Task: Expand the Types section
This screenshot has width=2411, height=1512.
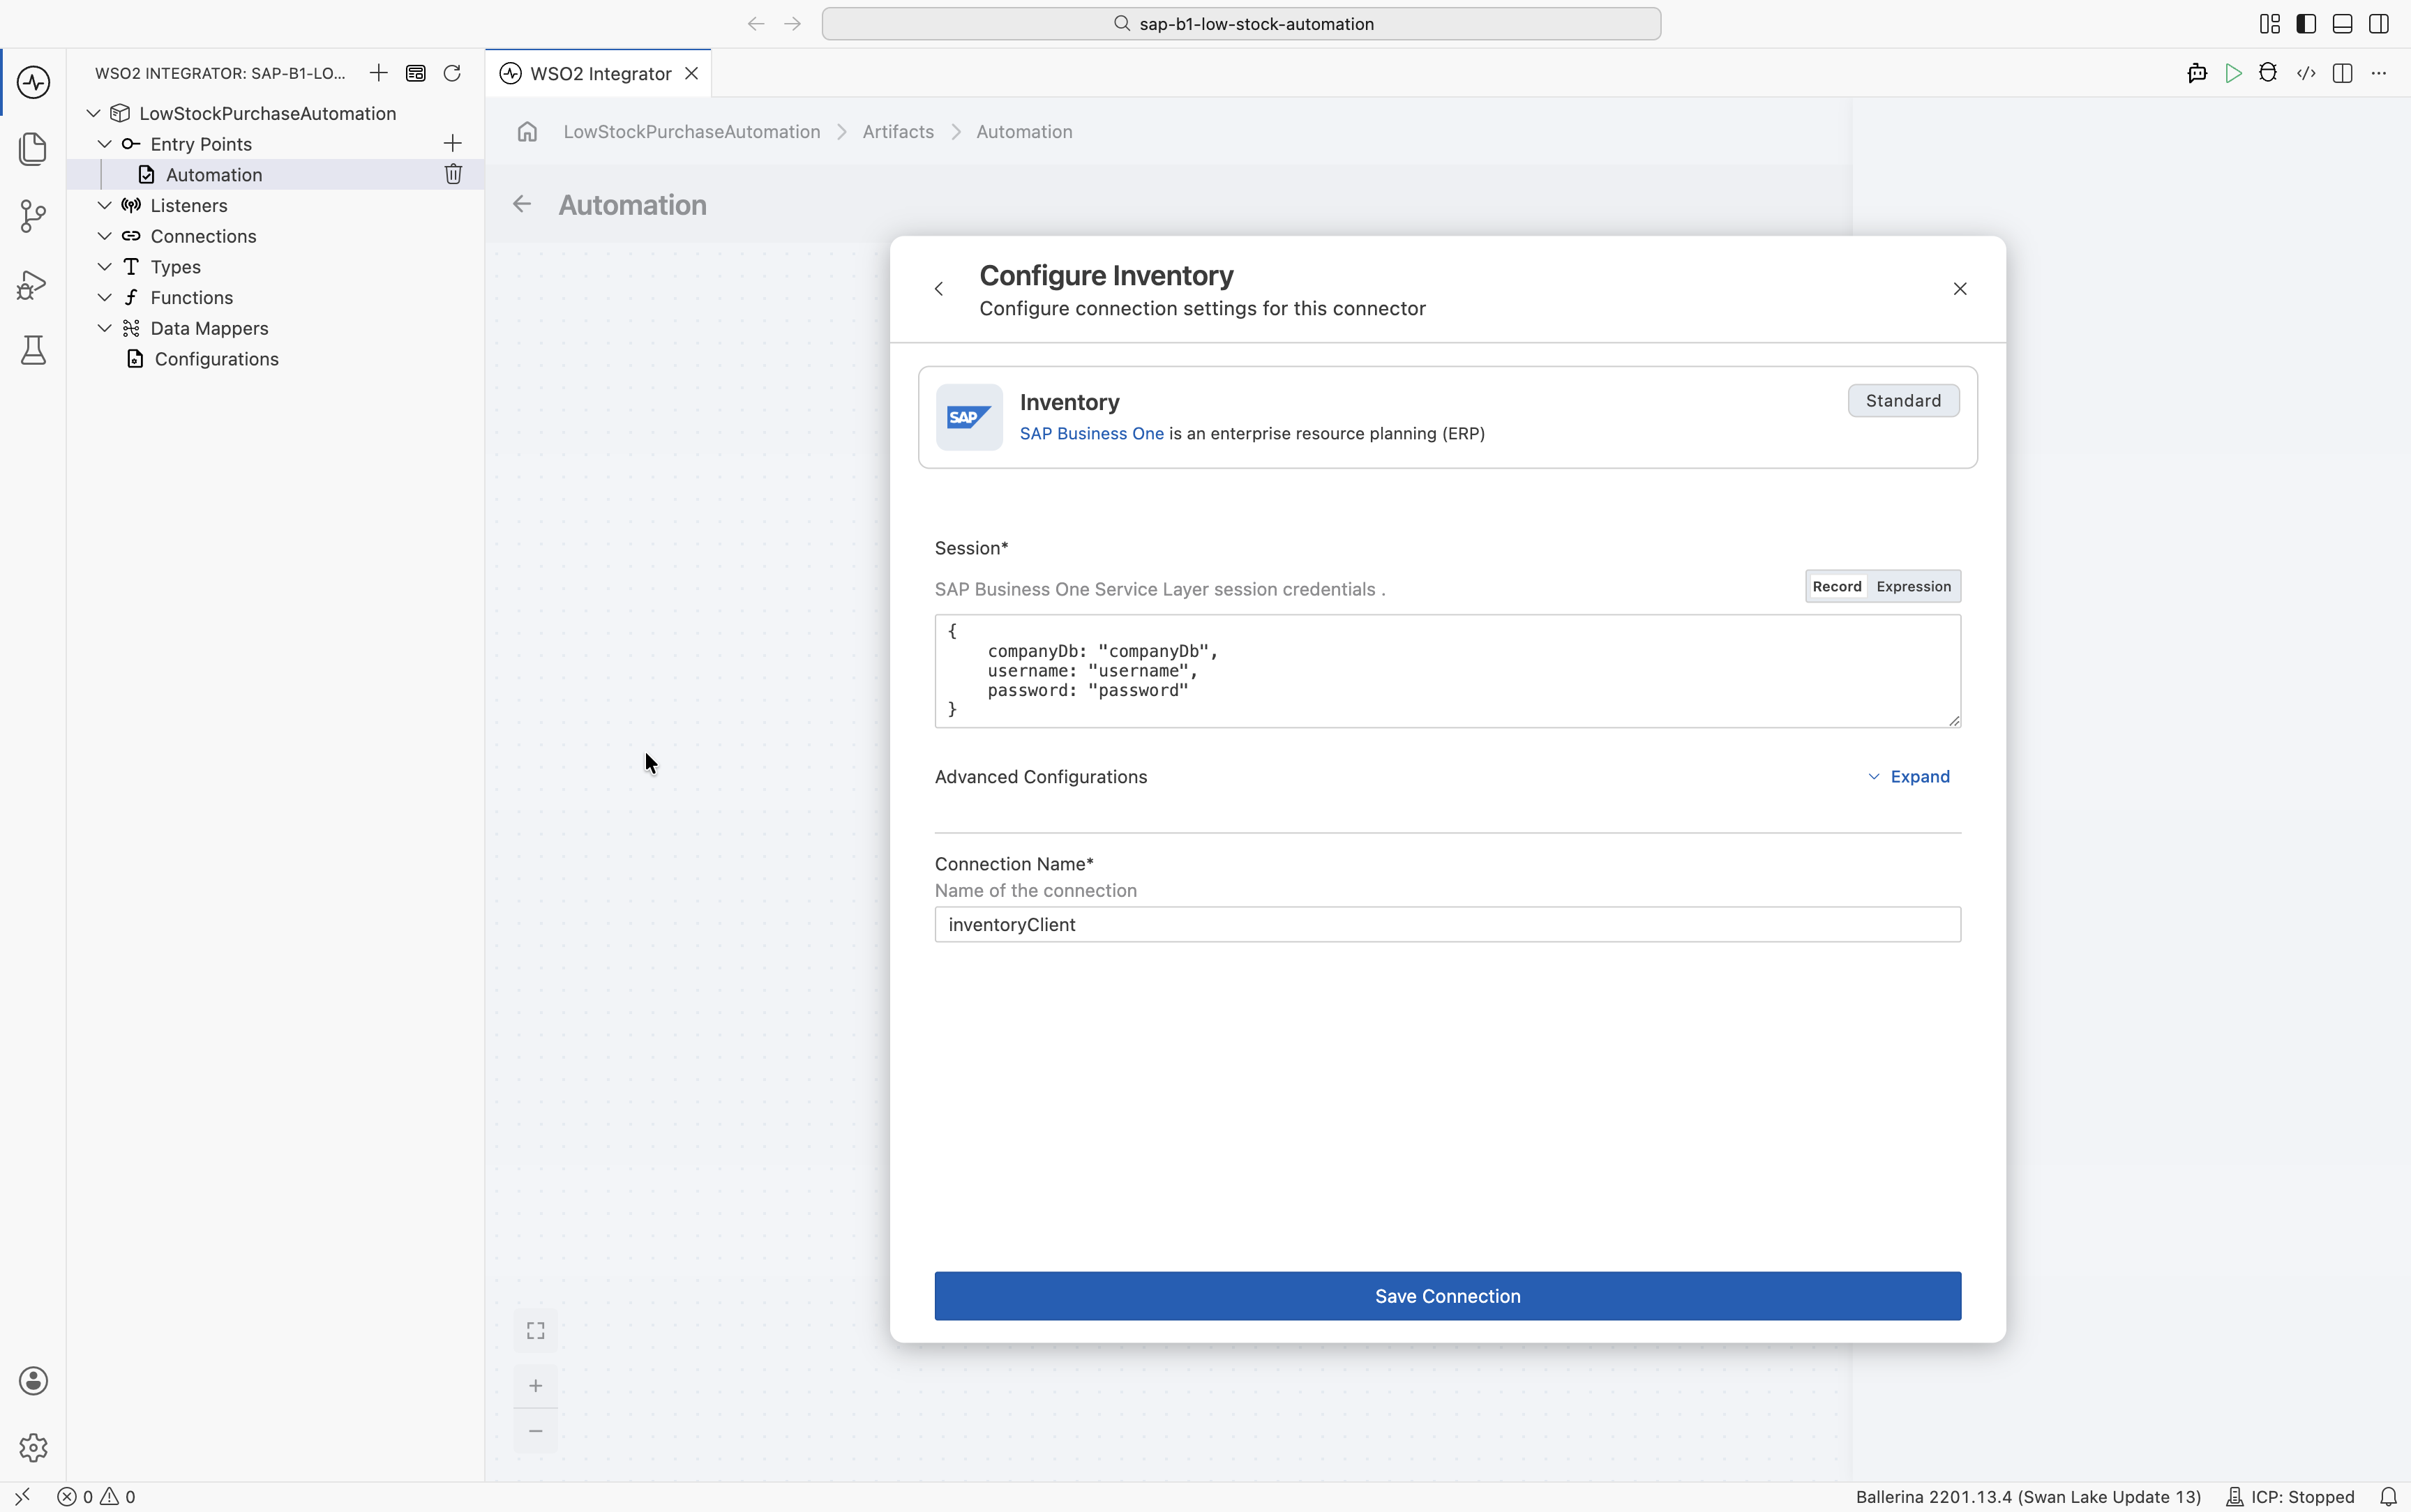Action: (x=104, y=267)
